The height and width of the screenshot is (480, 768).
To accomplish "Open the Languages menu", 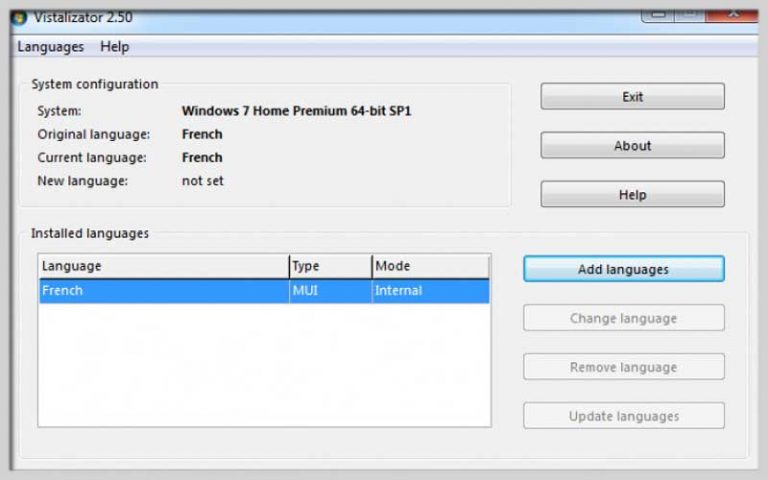I will point(50,47).
